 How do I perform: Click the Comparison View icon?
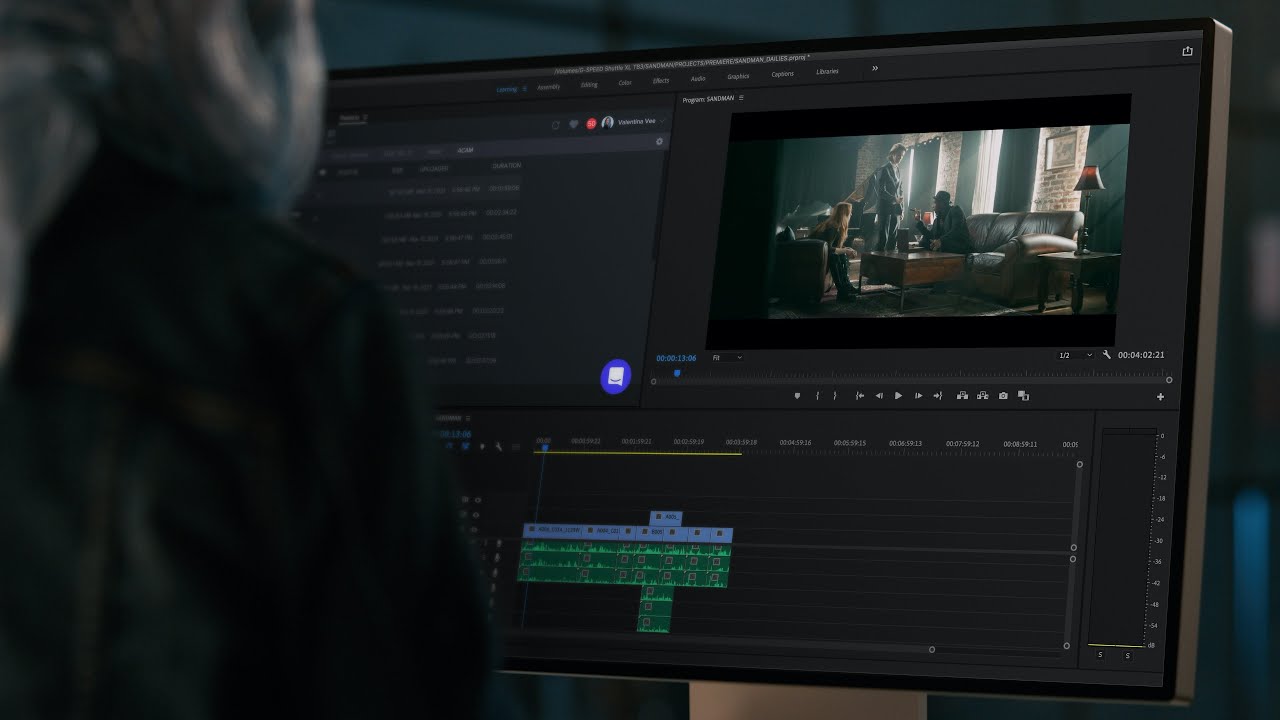point(1023,396)
